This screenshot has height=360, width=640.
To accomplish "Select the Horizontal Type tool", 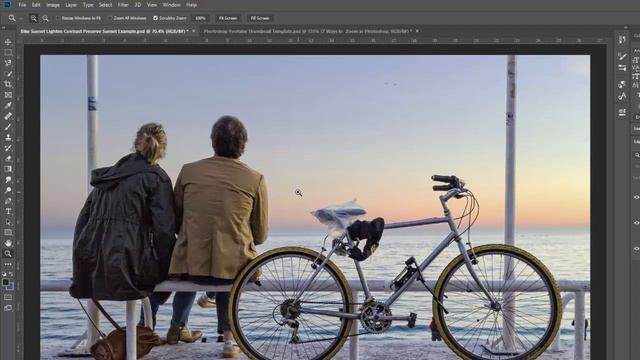I will pyautogui.click(x=8, y=211).
